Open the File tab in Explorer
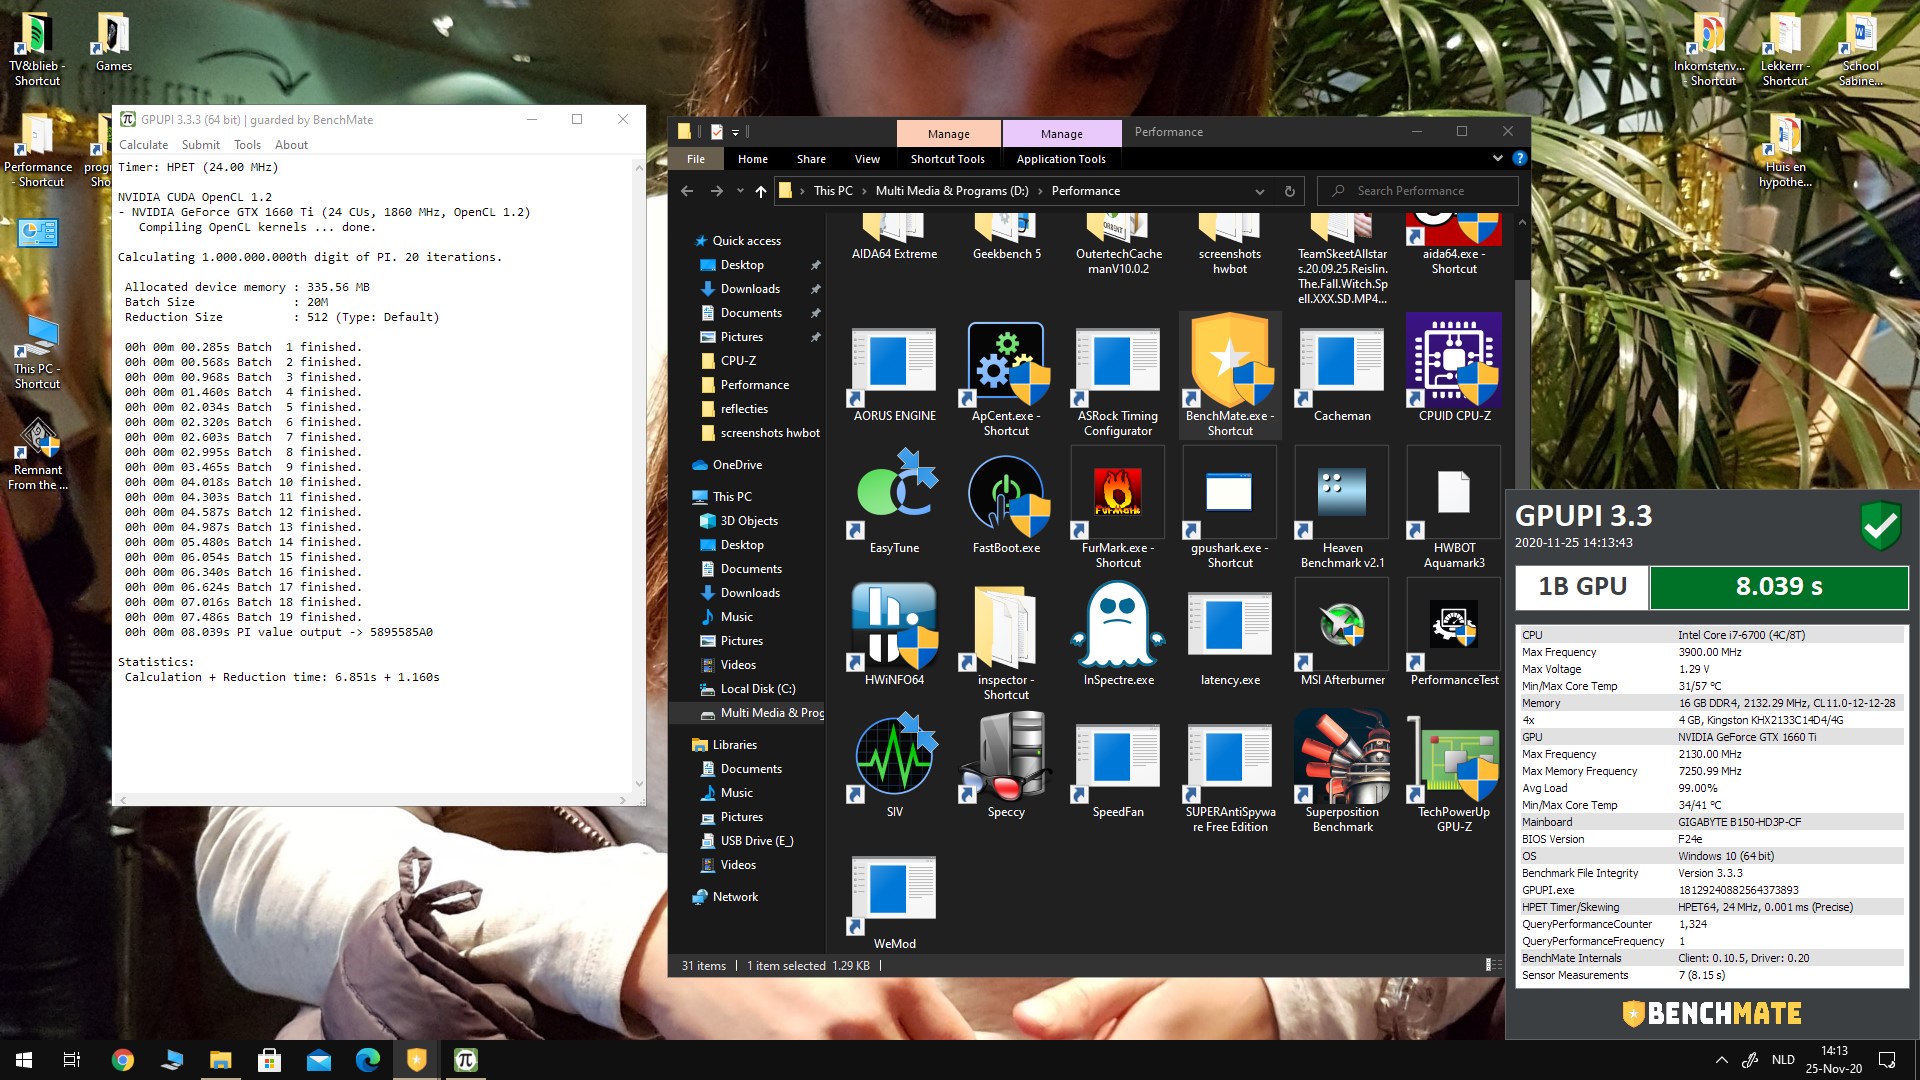Viewport: 1920px width, 1080px height. tap(696, 159)
